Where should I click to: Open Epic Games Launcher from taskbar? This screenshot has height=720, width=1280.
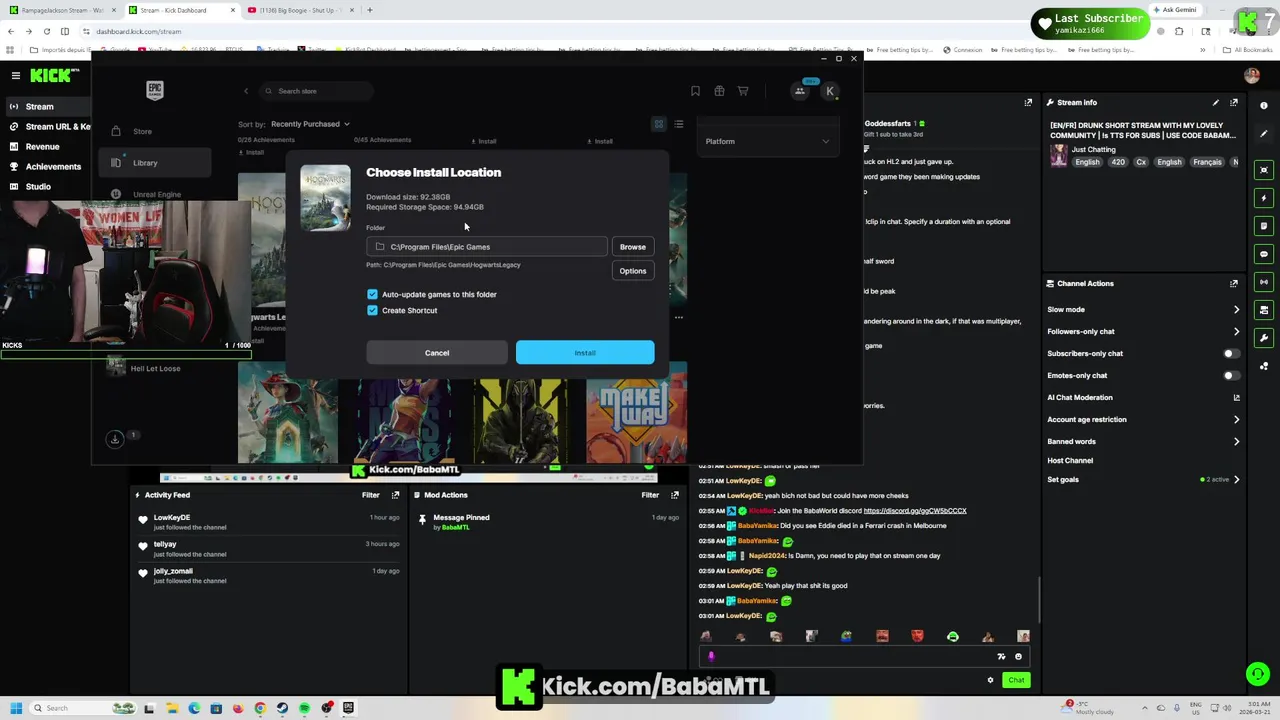click(x=348, y=708)
